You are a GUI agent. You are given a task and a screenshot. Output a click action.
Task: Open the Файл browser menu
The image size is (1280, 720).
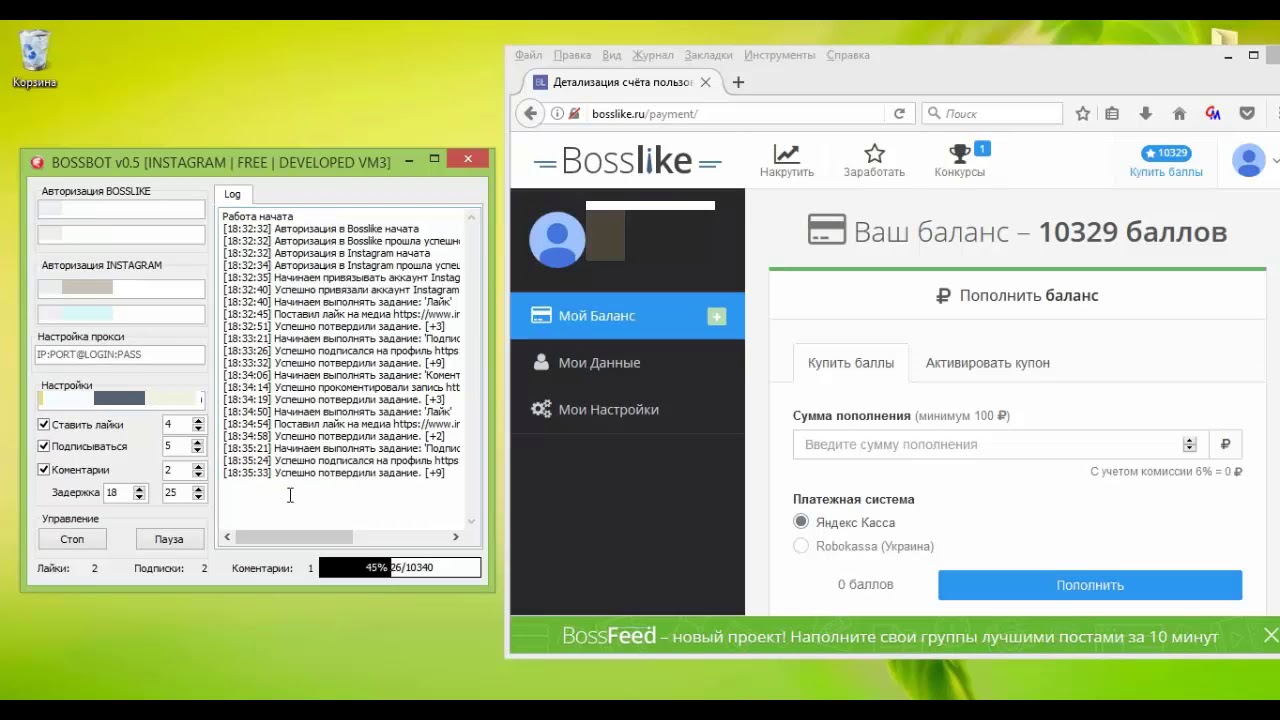click(529, 55)
